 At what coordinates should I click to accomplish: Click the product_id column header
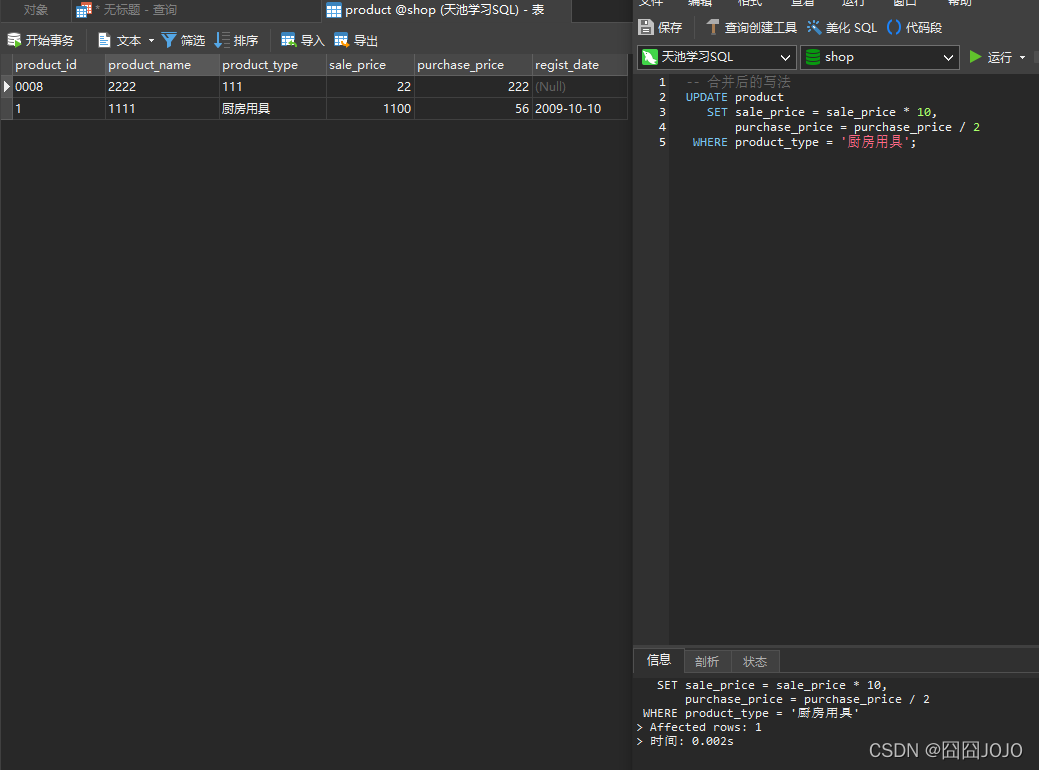coord(59,65)
